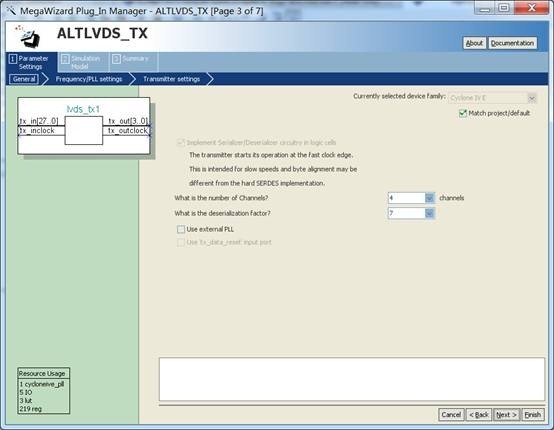The height and width of the screenshot is (430, 554).
Task: Open the deserialization factor dropdown
Action: [430, 213]
